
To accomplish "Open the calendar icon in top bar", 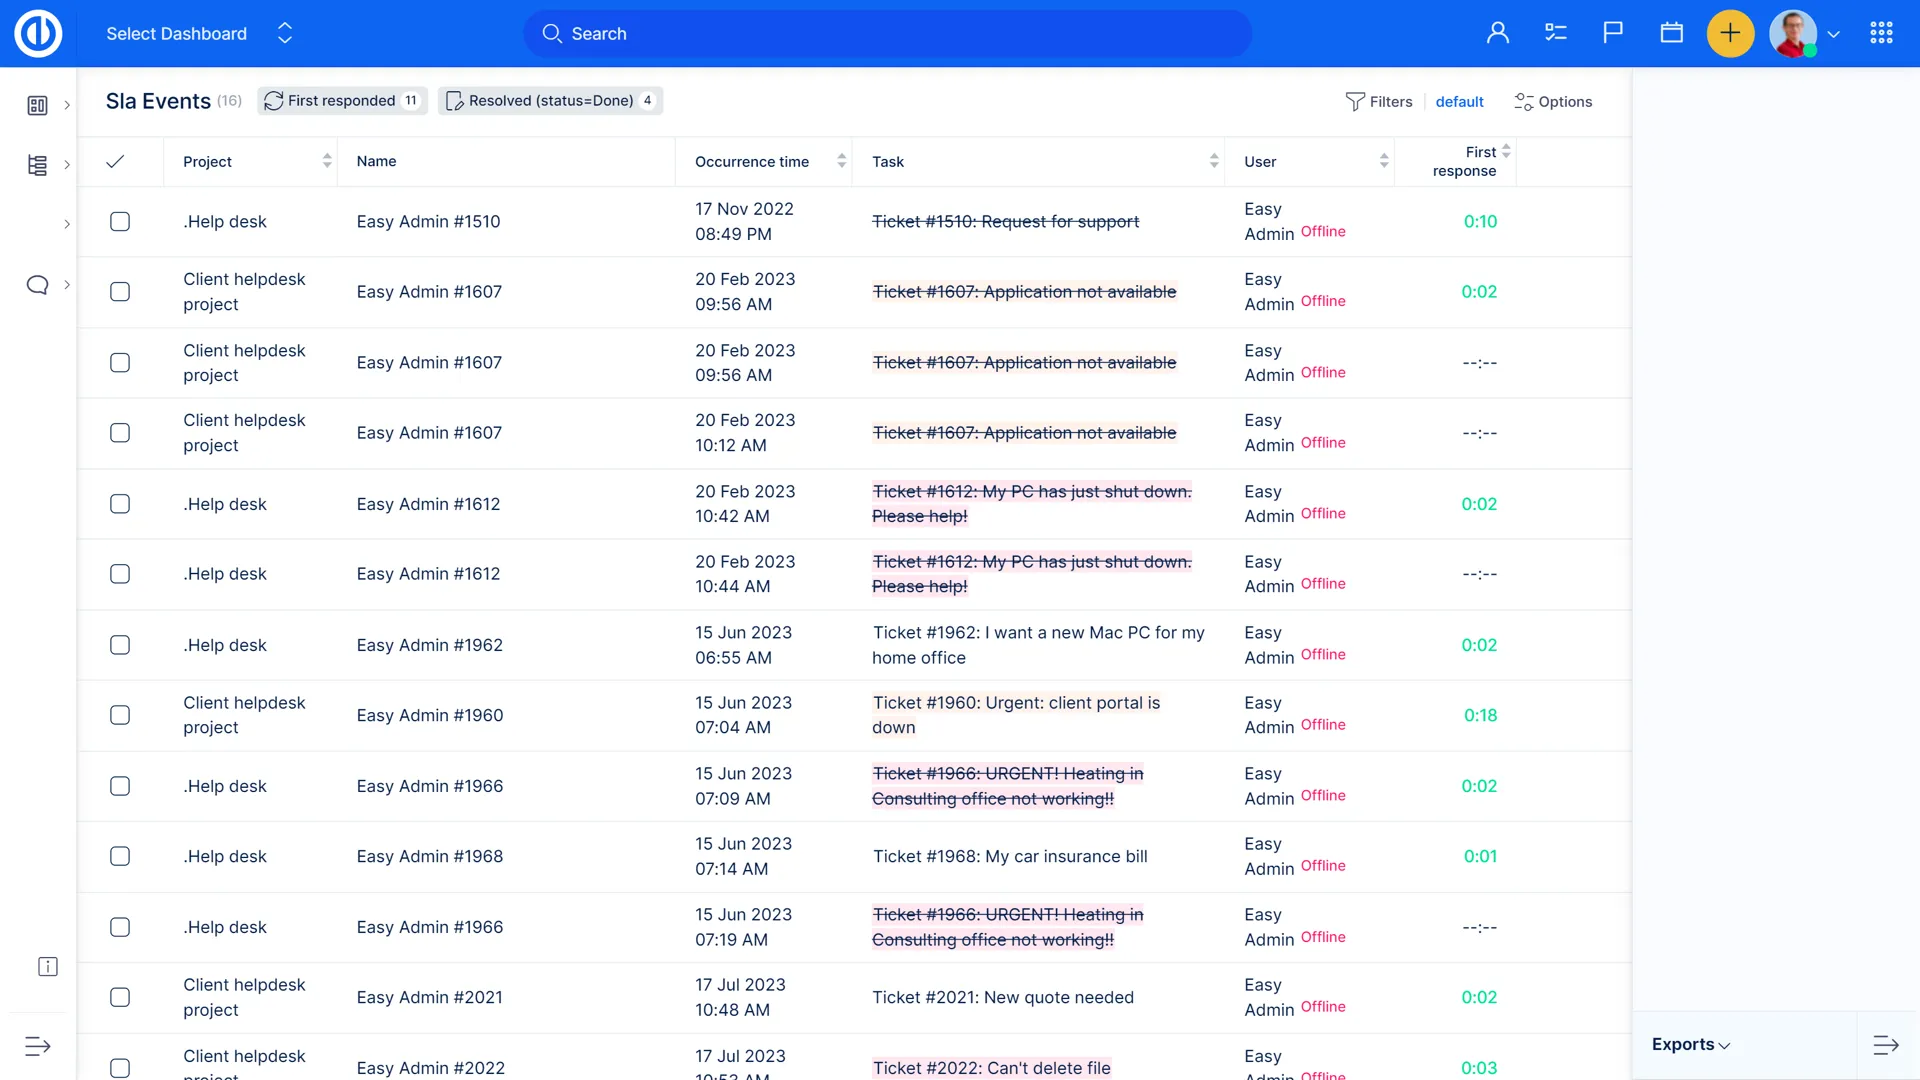I will [x=1671, y=33].
